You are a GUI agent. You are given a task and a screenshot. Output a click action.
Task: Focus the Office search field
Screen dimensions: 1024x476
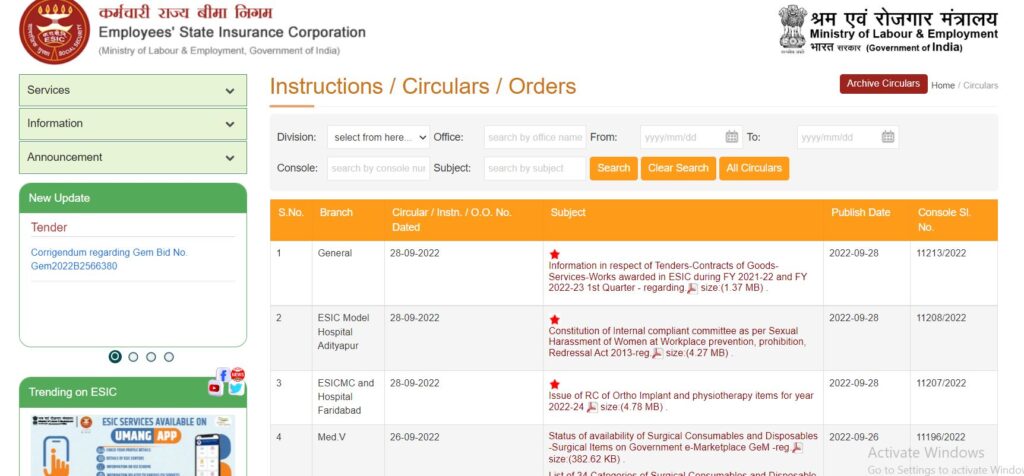pyautogui.click(x=535, y=137)
